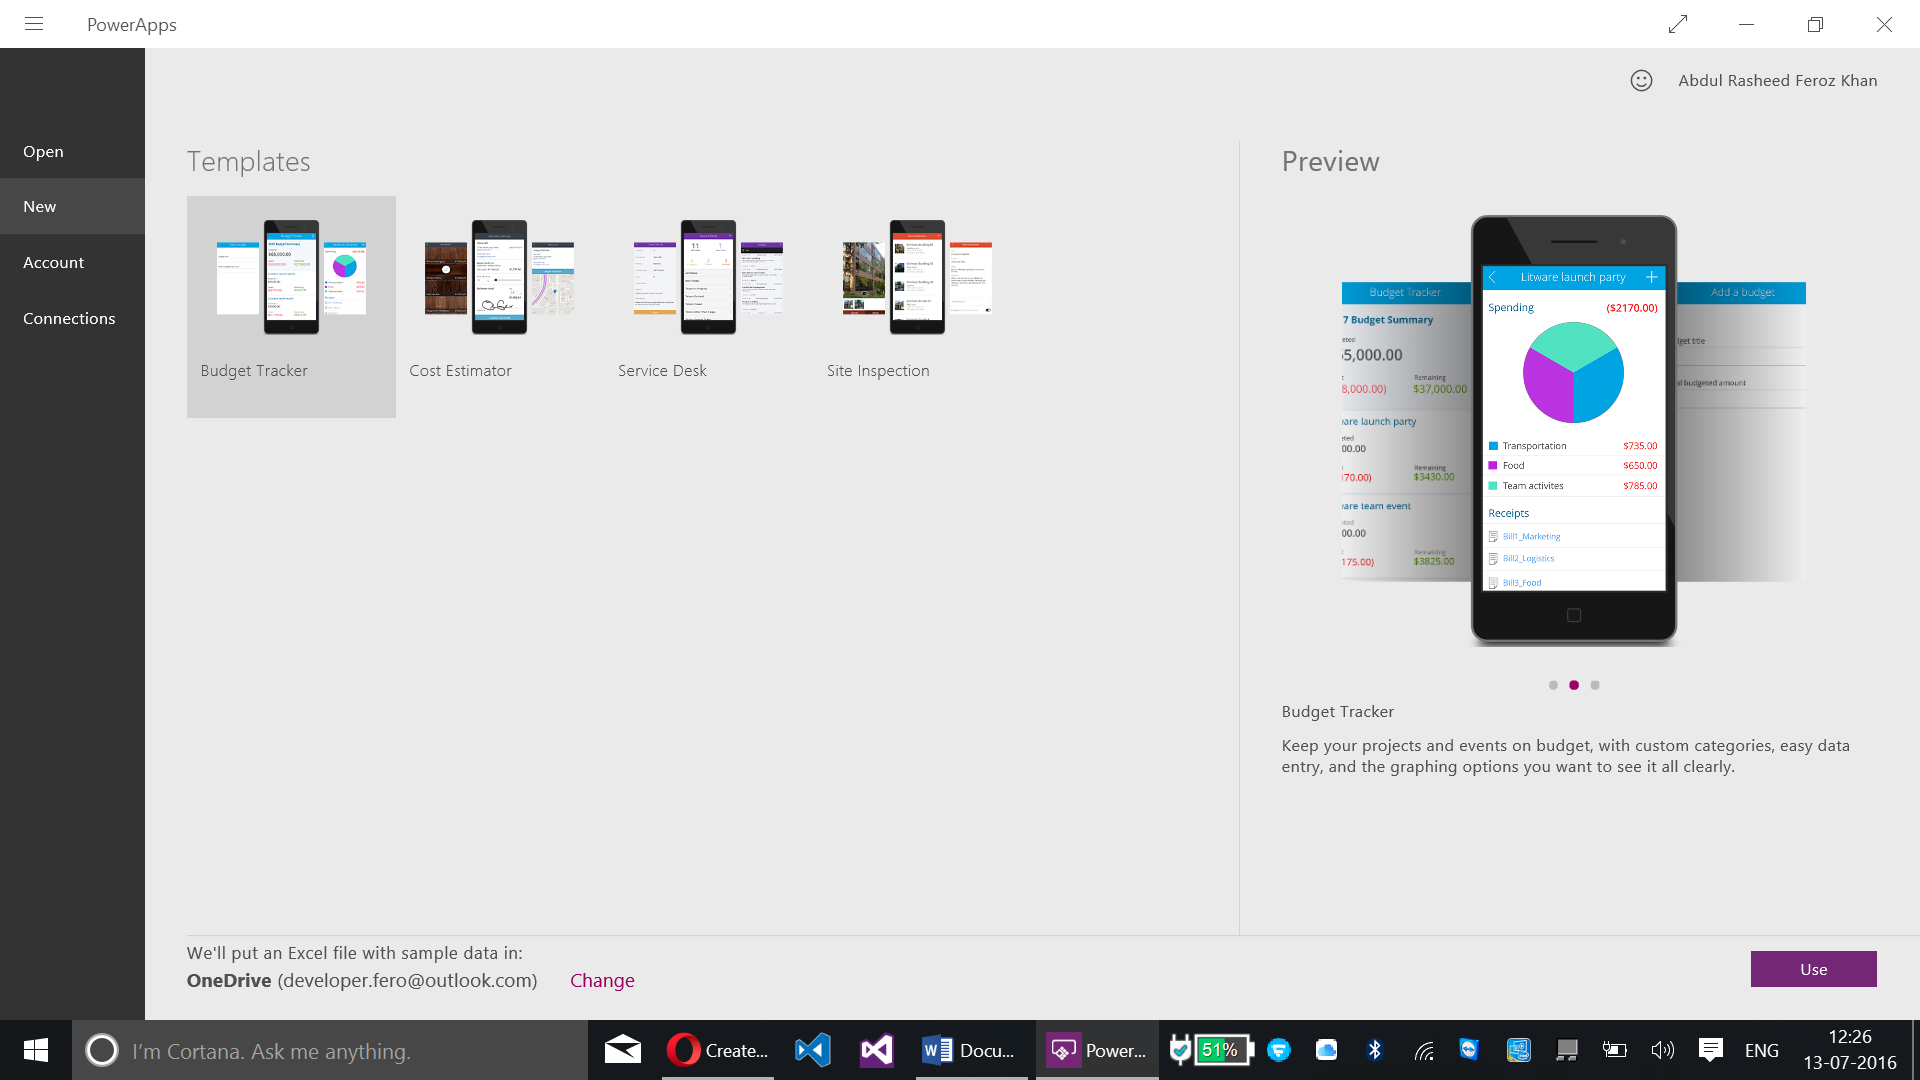Click the power battery tray icon
Screen dimensions: 1920x1080
[x=1614, y=1050]
